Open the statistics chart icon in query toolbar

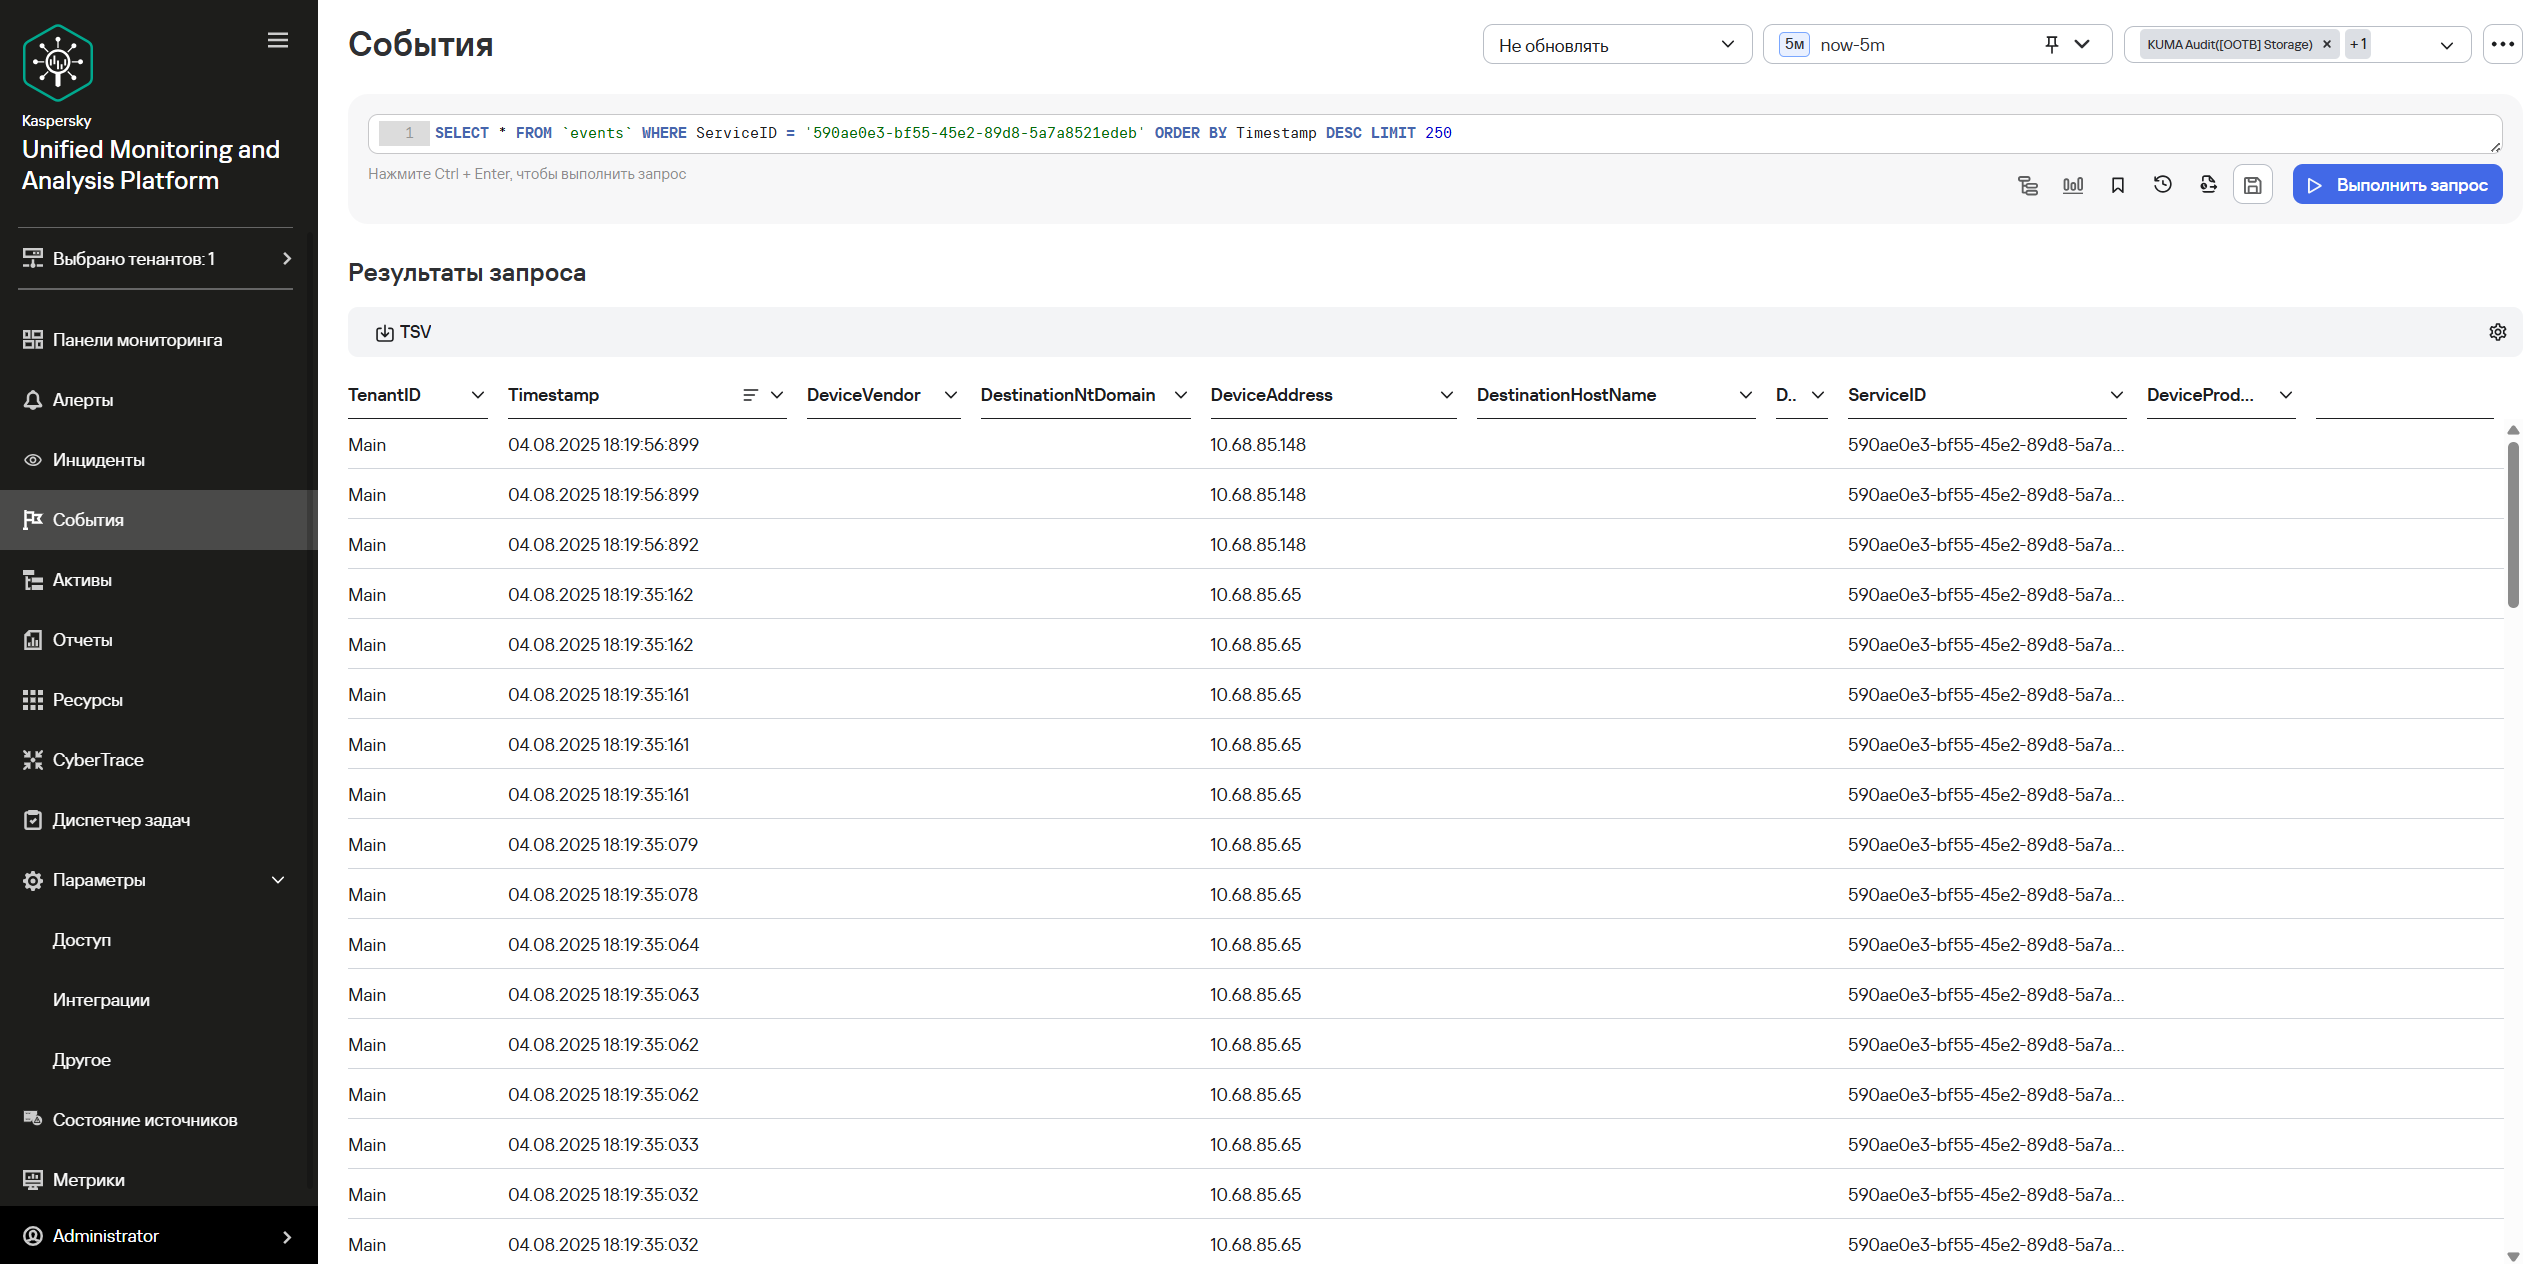tap(2073, 185)
